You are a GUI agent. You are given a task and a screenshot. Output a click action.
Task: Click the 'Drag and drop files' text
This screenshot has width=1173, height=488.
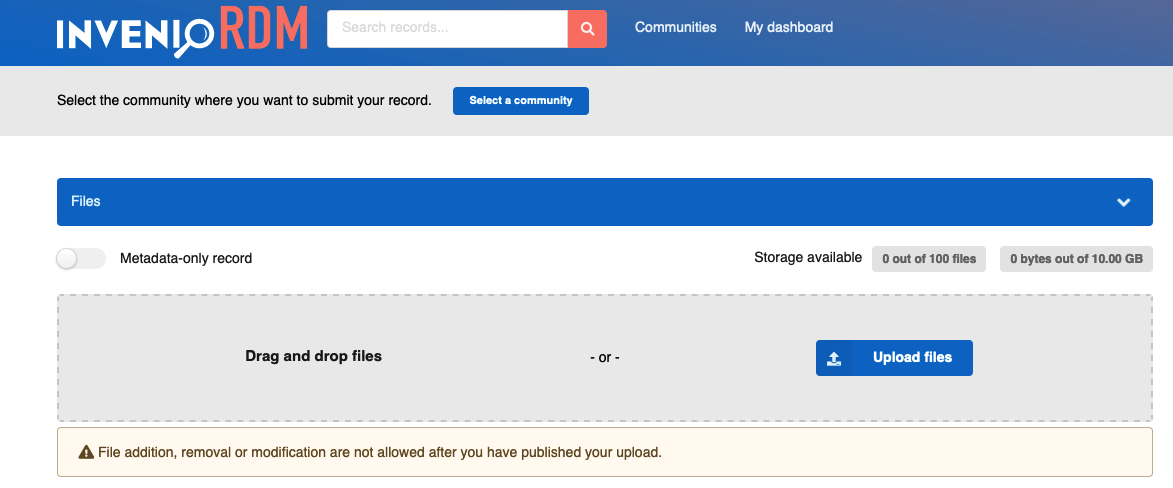tap(313, 356)
